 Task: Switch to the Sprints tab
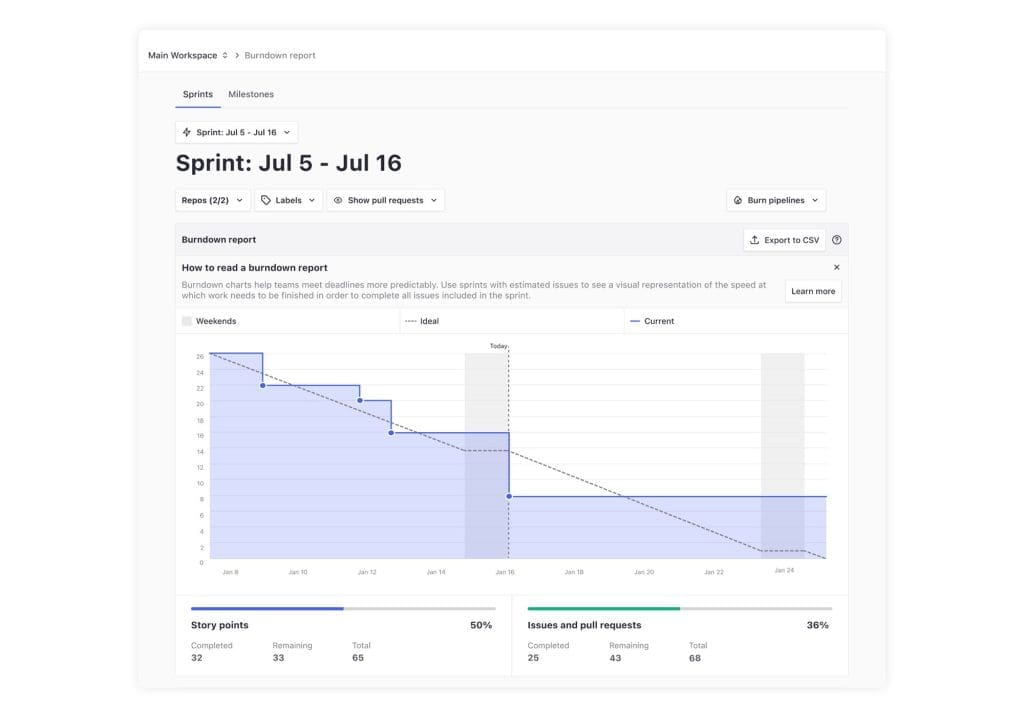[198, 94]
